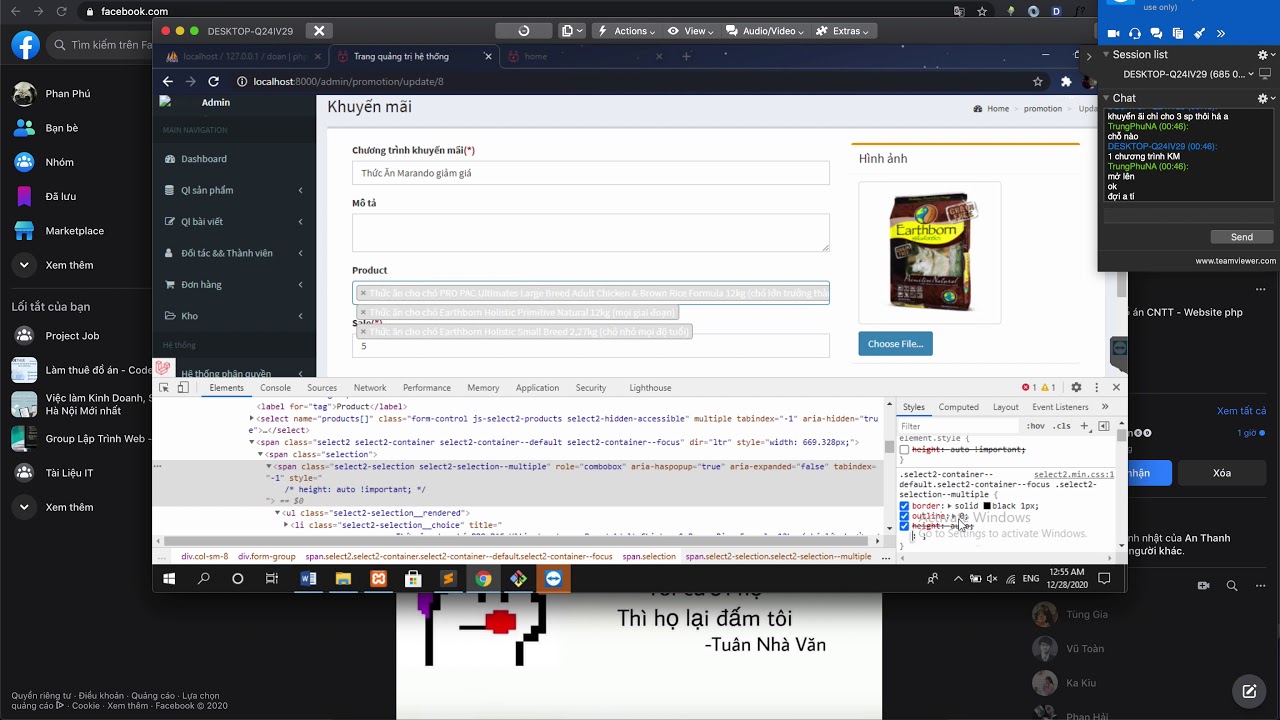Screen dimensions: 1280x720
Task: Switch to Network tab in DevTools
Action: (x=369, y=388)
